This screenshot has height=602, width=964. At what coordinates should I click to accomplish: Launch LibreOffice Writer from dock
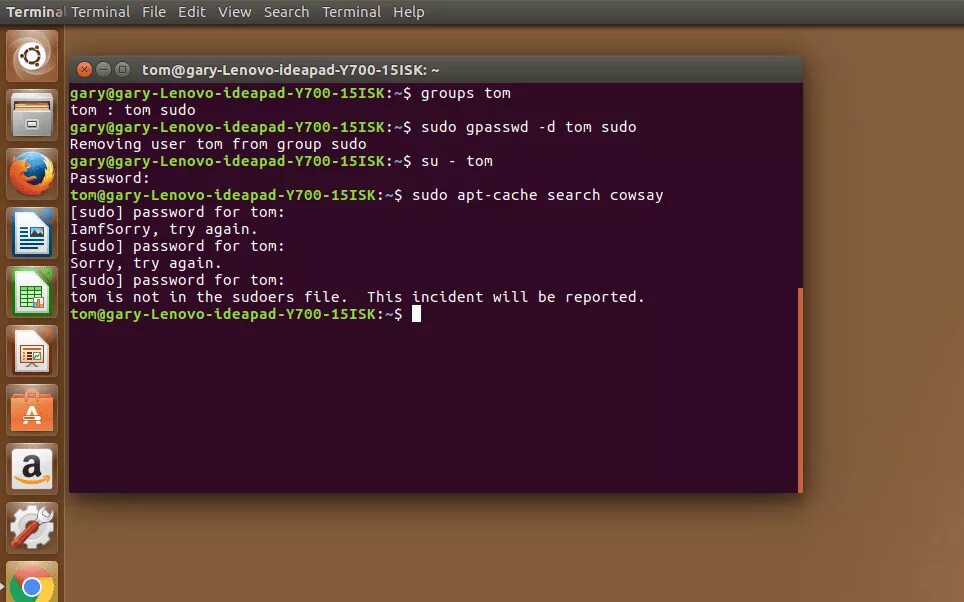tap(32, 233)
